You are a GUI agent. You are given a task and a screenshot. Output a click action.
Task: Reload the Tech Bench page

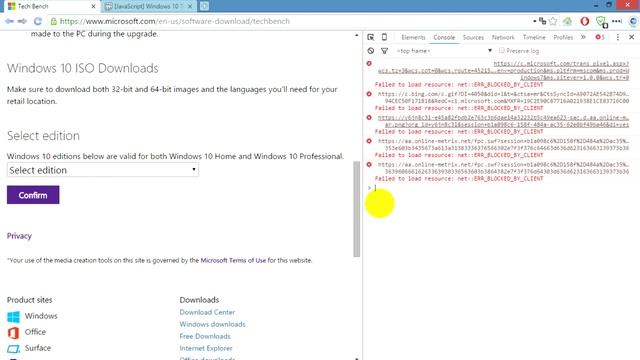pos(38,21)
